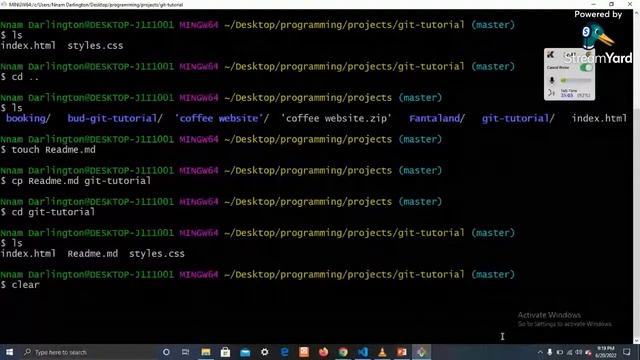Click 'styles.css' next to Readme.md
This screenshot has width=640, height=360.
(x=157, y=253)
